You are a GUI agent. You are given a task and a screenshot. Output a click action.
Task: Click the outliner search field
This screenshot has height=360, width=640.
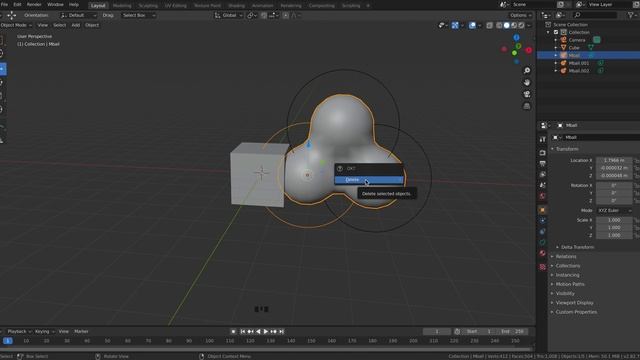point(595,15)
